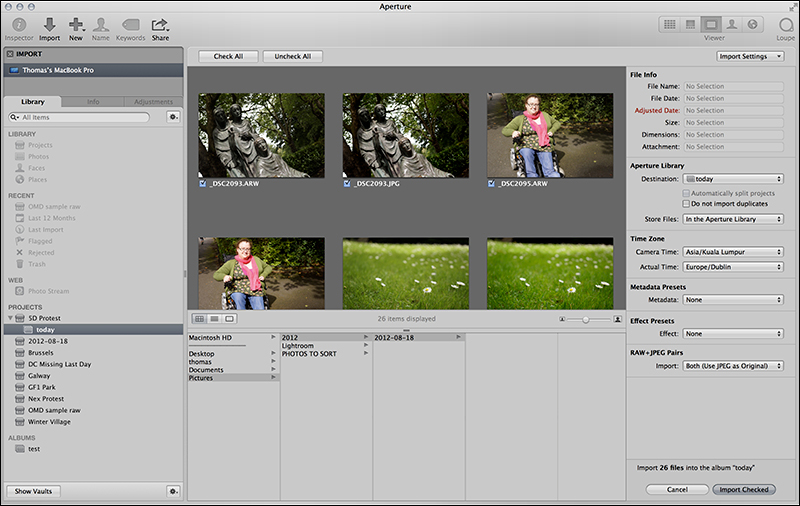The height and width of the screenshot is (506, 800).
Task: Select Thomas's MacBook Pro import source
Action: [93, 70]
